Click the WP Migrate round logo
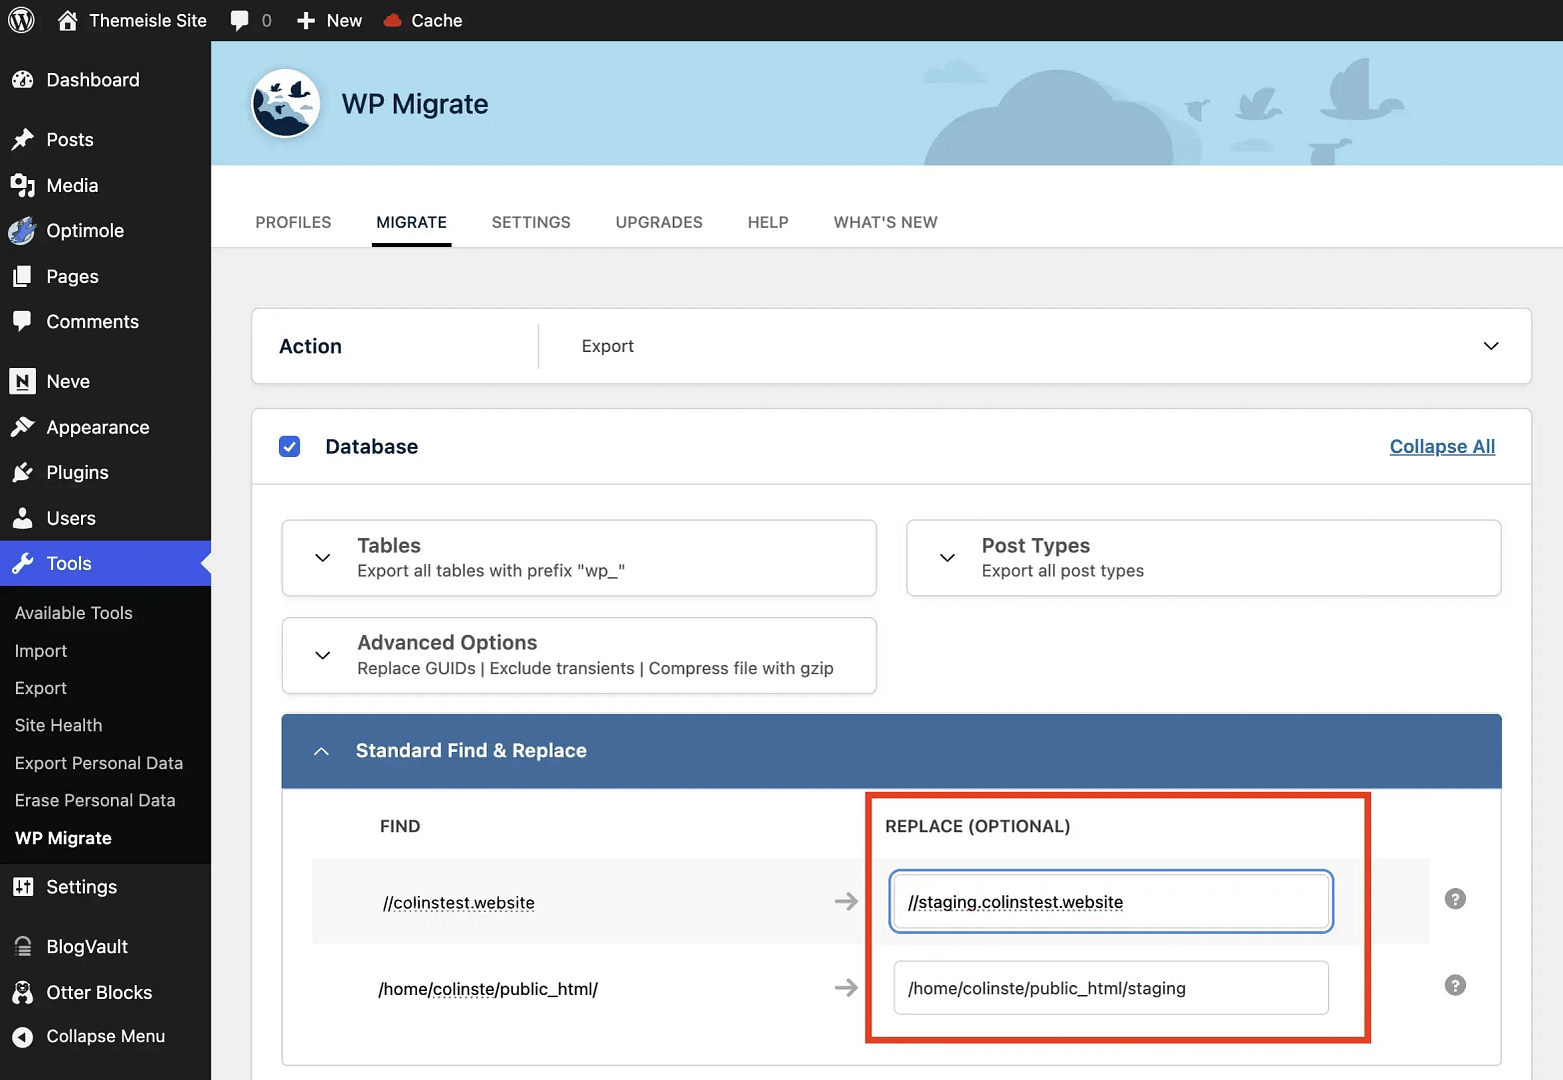Viewport: 1563px width, 1080px height. (x=285, y=104)
